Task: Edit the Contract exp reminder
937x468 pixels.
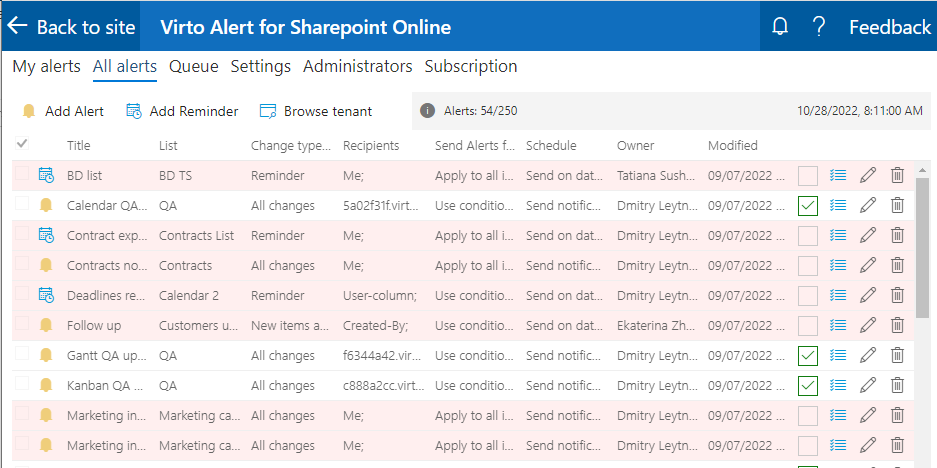Action: [x=868, y=235]
